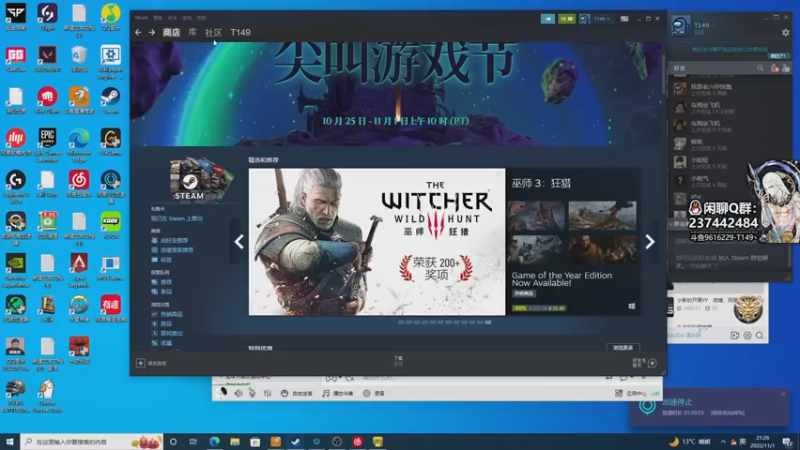
Task: Switch Steam to Big Picture mode
Action: tap(624, 19)
